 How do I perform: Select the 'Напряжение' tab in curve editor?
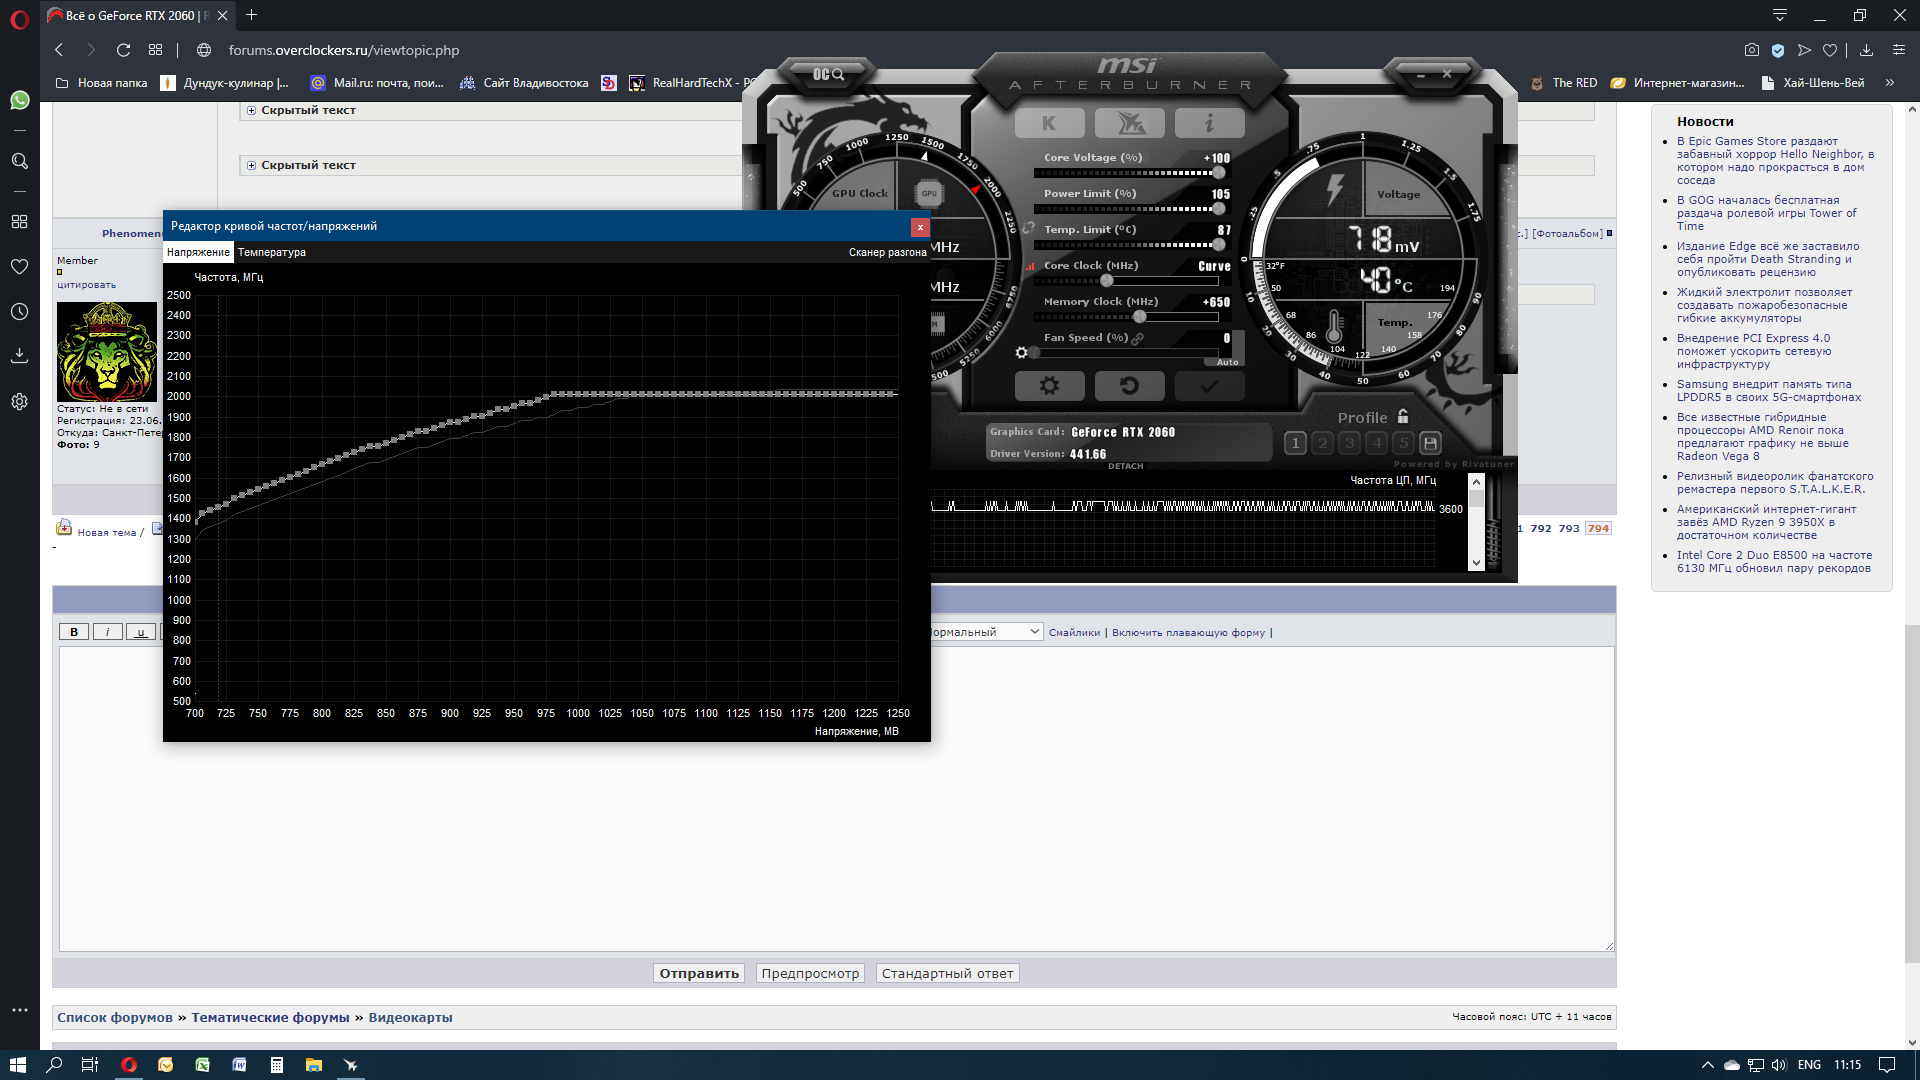(198, 252)
